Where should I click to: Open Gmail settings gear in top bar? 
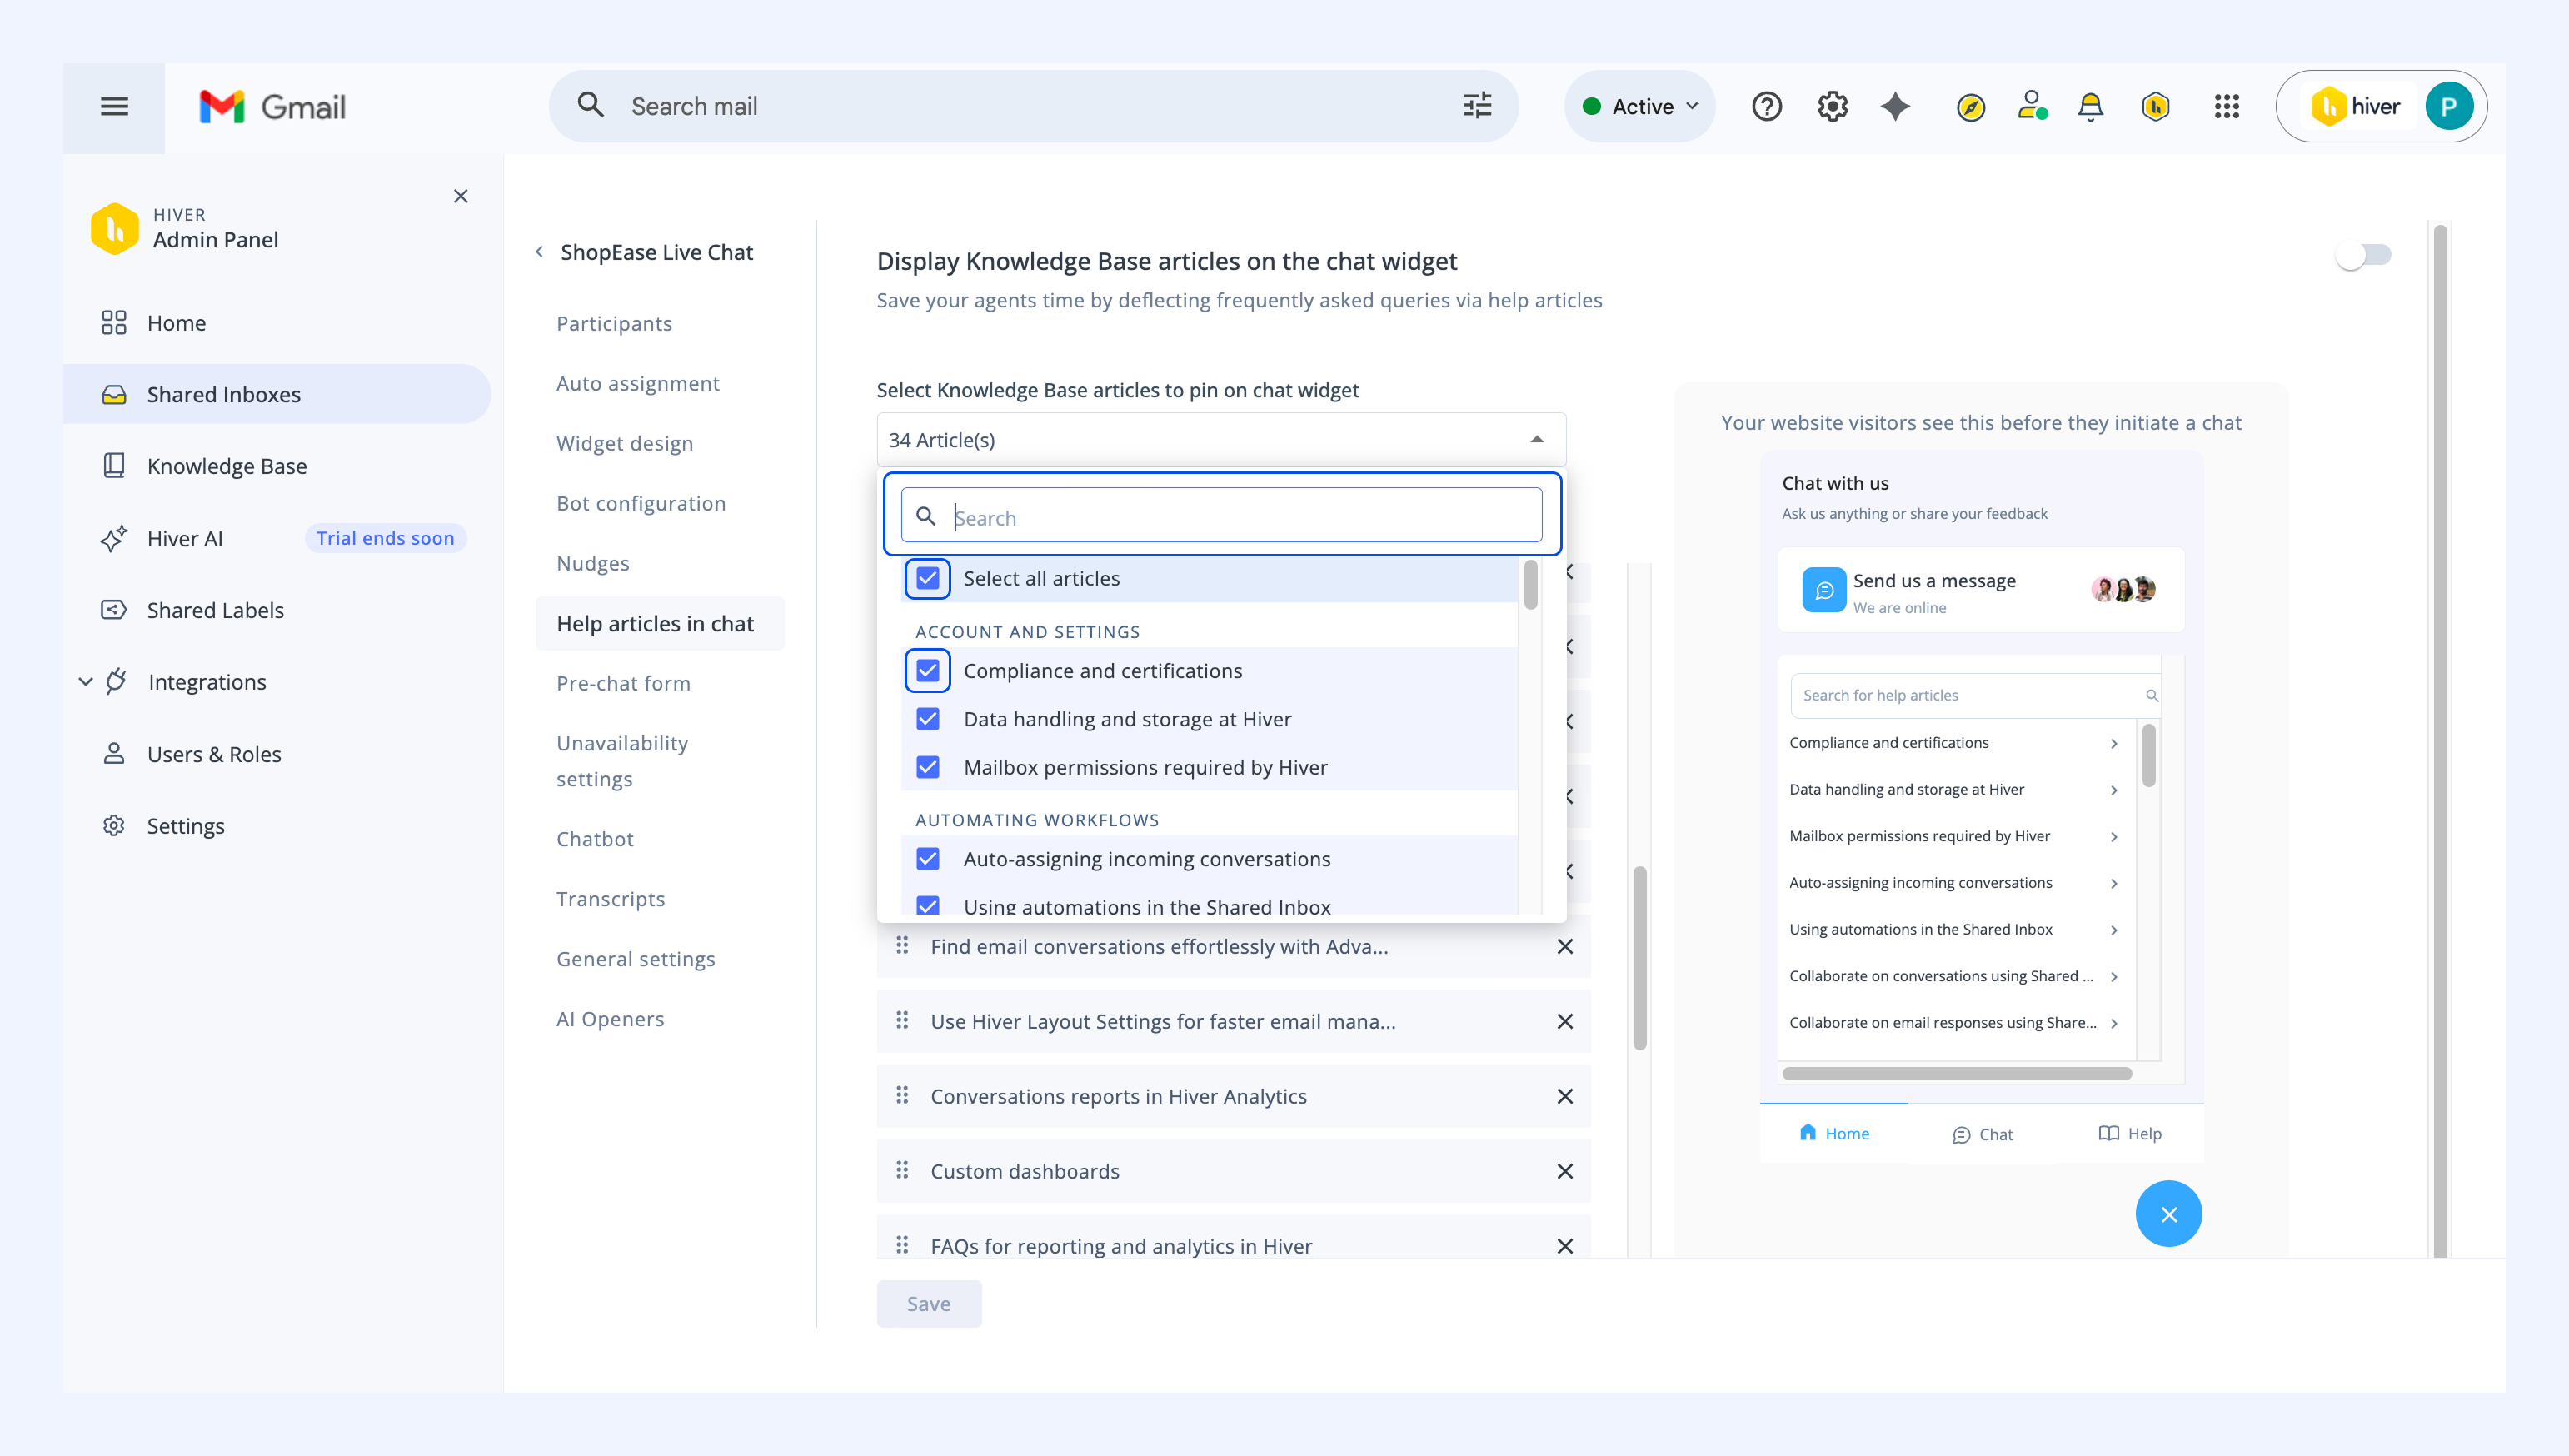point(1832,106)
